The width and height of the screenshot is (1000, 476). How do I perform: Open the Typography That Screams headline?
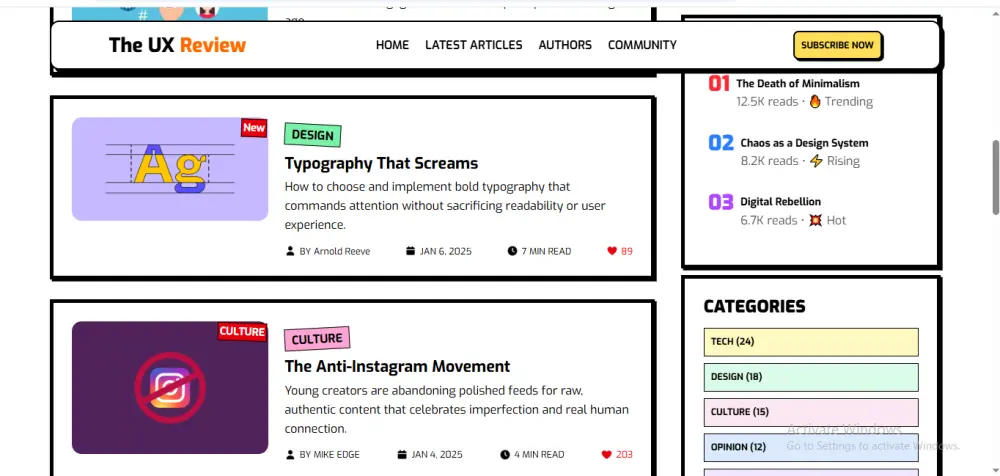tap(381, 163)
